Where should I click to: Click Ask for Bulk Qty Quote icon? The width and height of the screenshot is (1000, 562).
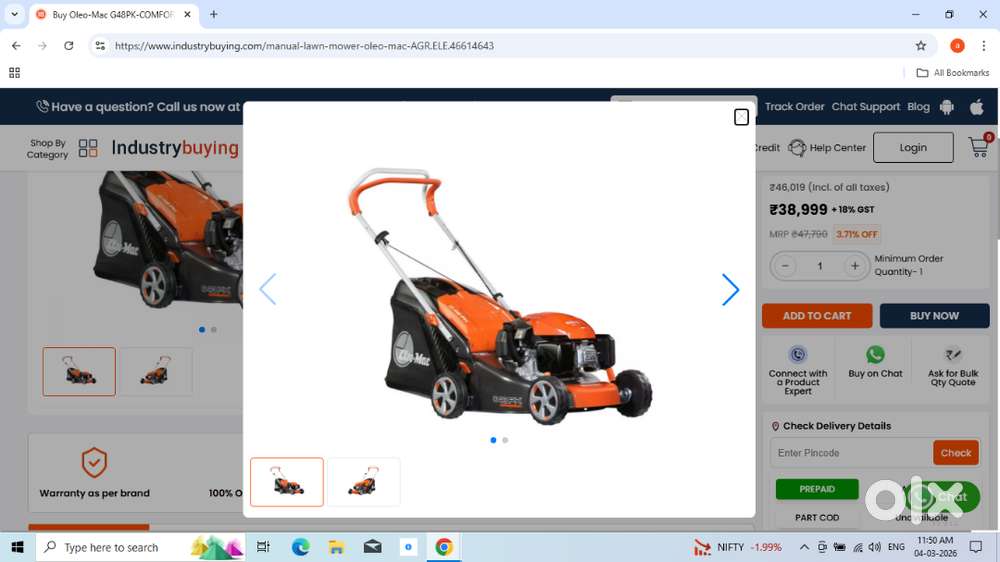(953, 355)
